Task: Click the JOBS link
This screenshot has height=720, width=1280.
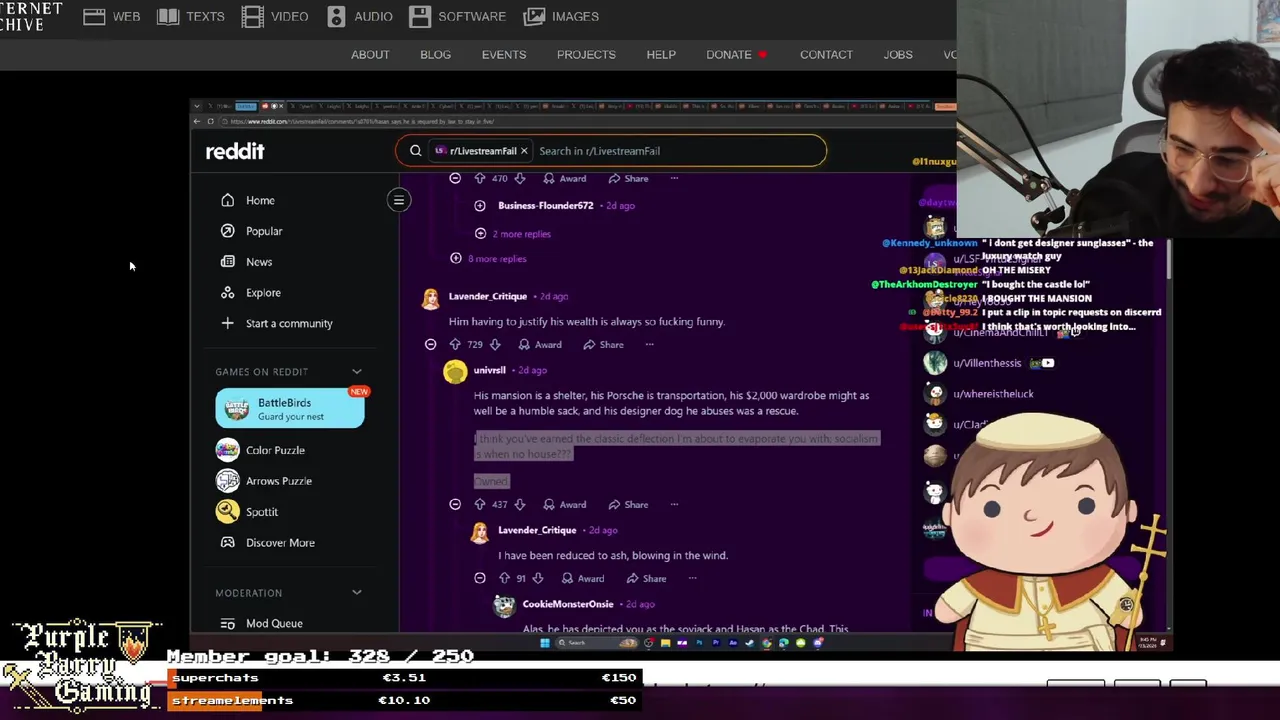Action: (x=898, y=55)
